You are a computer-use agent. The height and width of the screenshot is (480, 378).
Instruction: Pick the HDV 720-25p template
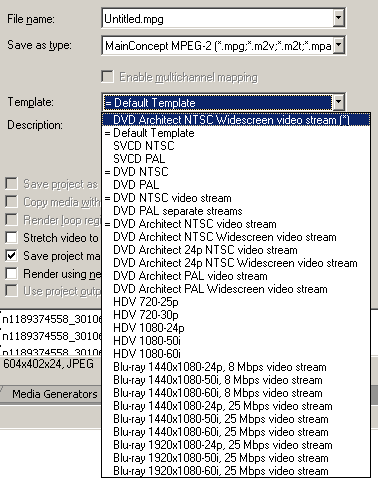tap(236, 302)
